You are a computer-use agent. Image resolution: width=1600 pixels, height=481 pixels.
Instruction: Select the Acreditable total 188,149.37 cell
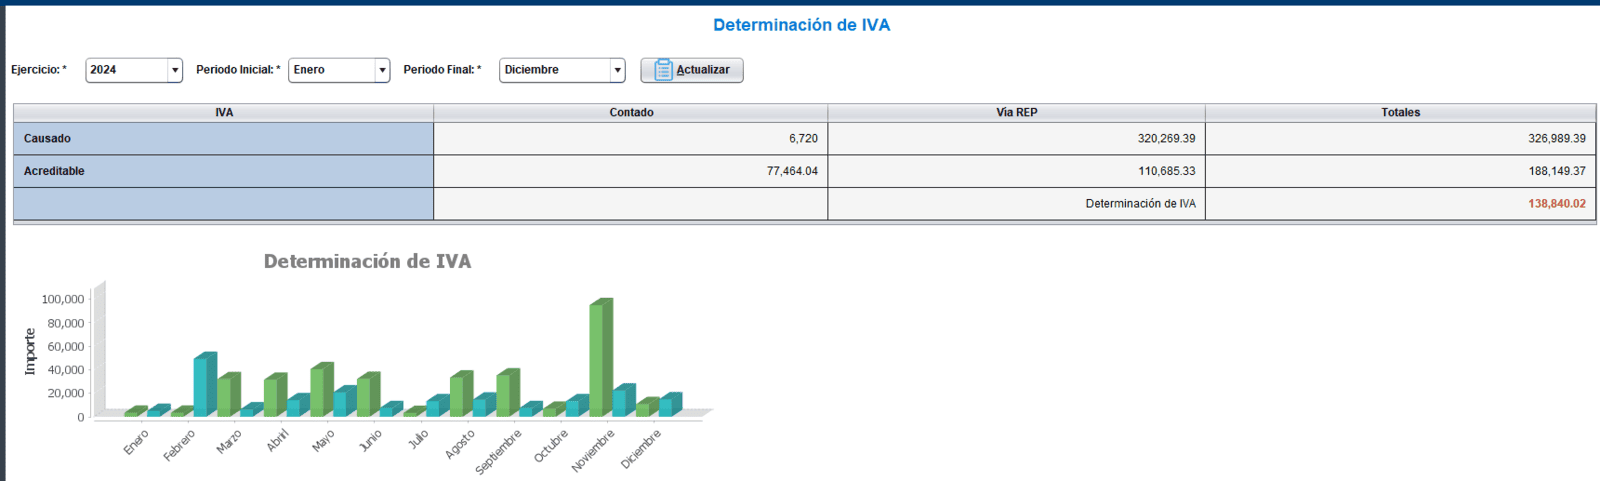click(x=1556, y=171)
